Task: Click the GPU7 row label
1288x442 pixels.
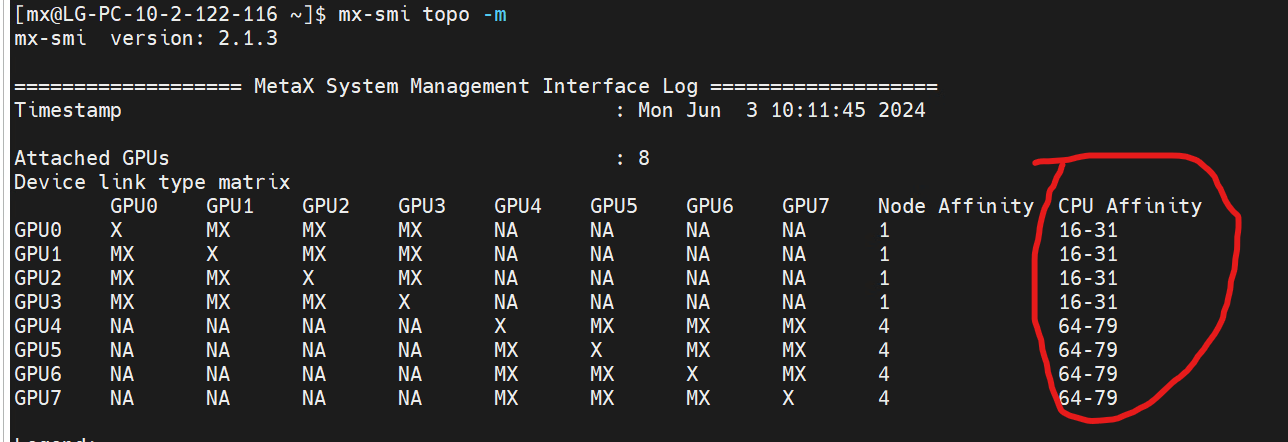Action: [x=38, y=398]
